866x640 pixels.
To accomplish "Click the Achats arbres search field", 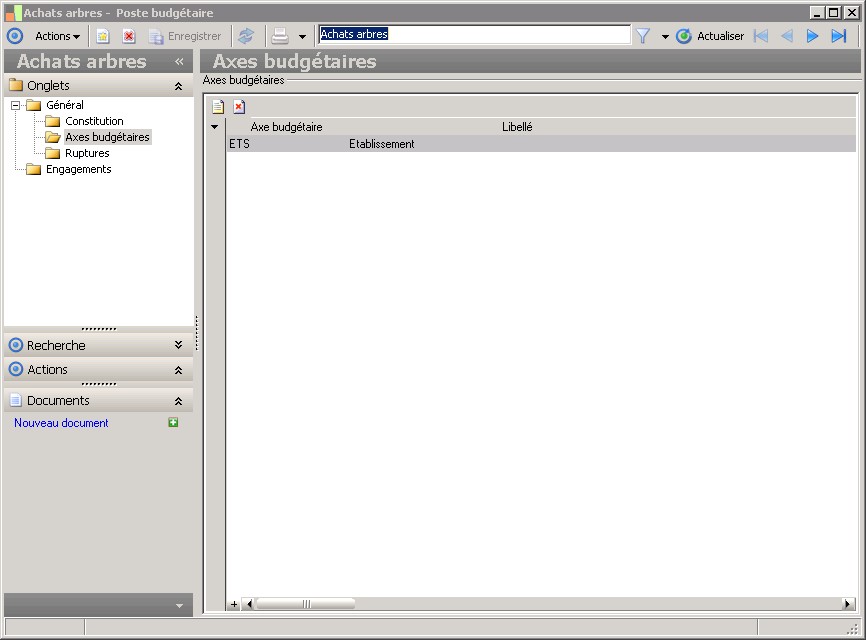I will point(474,34).
